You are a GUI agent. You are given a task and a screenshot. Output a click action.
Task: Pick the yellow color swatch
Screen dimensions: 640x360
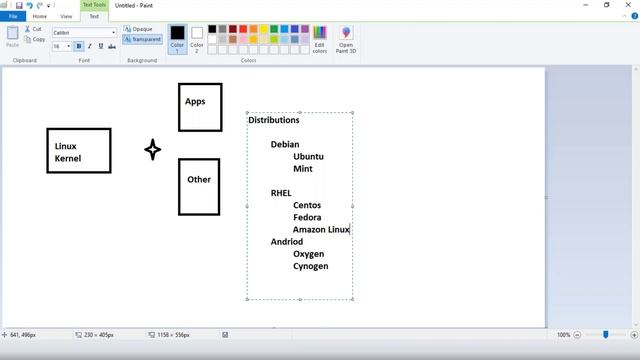click(x=264, y=29)
